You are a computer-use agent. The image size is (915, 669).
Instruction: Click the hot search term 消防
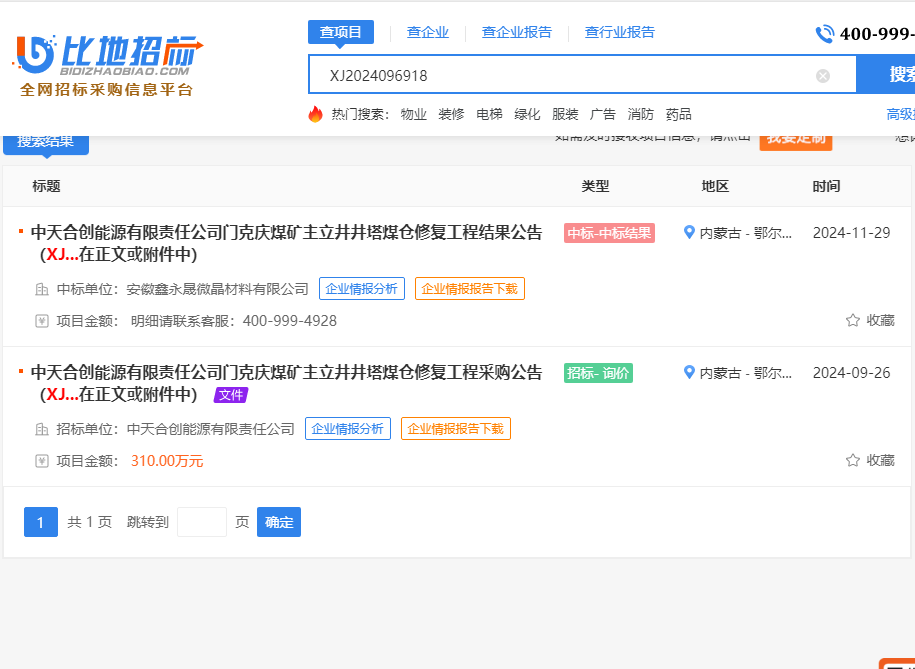click(641, 114)
